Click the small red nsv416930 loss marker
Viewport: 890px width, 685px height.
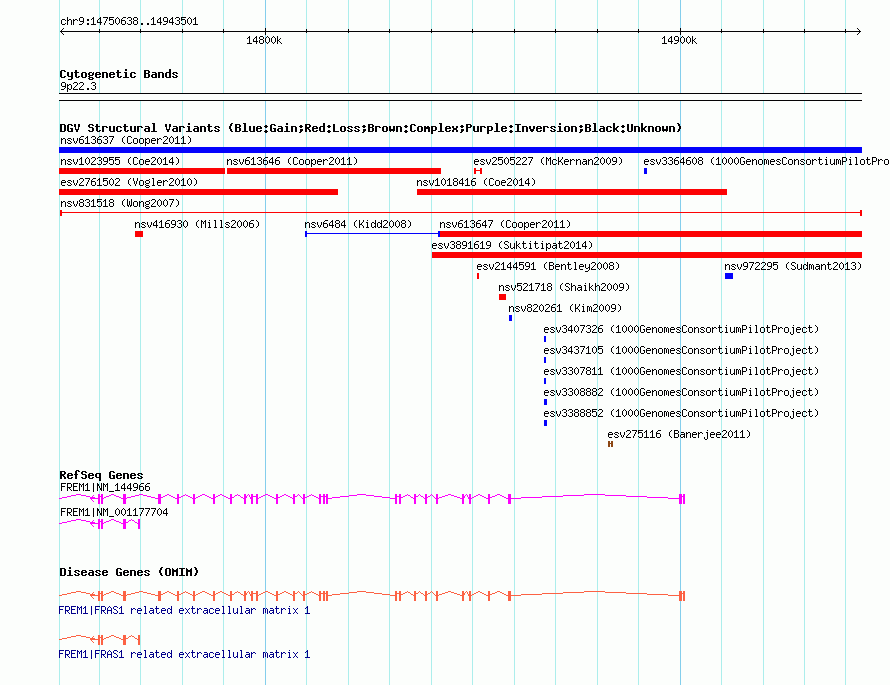[x=139, y=234]
